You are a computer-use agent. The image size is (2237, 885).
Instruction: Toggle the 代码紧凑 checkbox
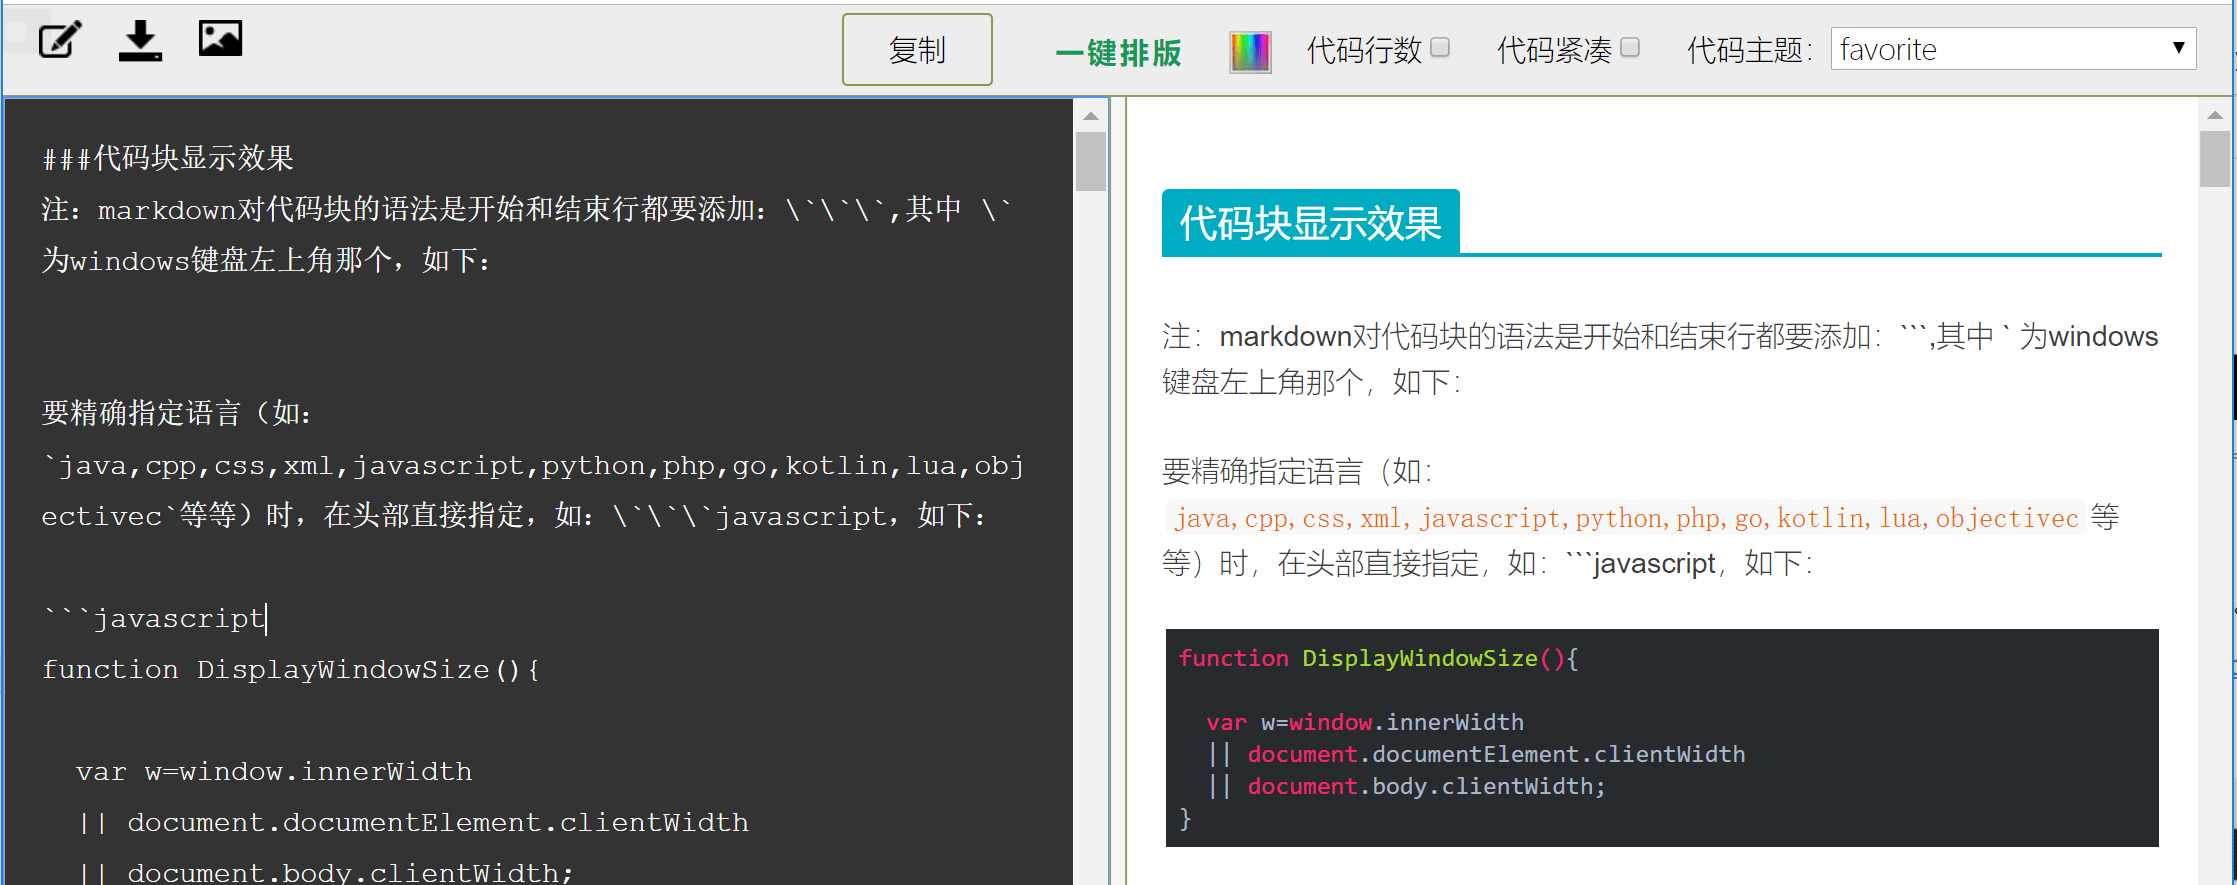pos(1630,47)
